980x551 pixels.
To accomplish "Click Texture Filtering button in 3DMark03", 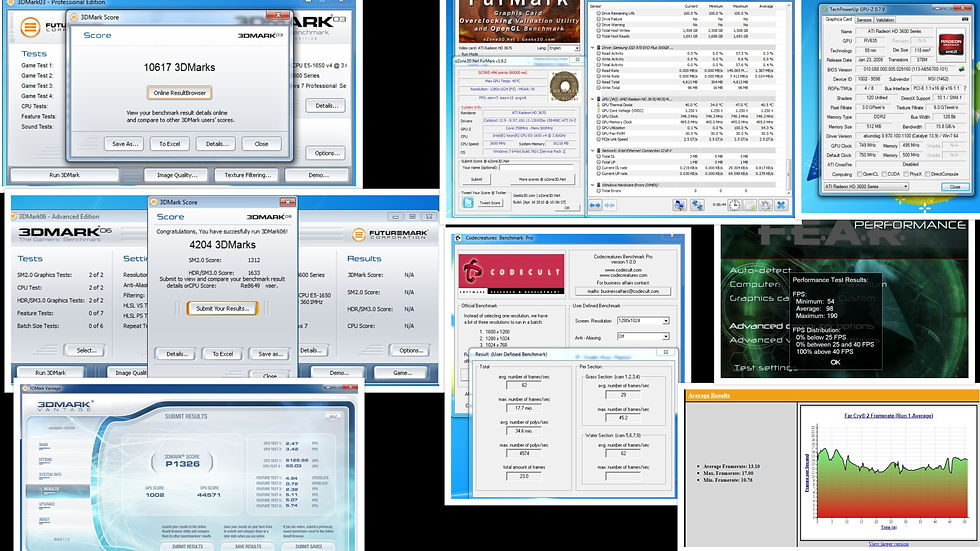I will (248, 176).
